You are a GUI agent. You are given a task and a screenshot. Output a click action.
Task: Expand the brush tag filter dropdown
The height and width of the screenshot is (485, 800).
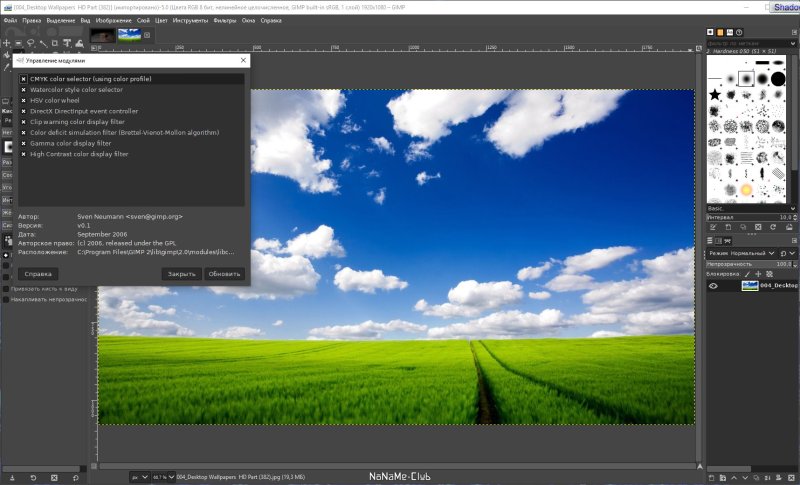(x=792, y=43)
